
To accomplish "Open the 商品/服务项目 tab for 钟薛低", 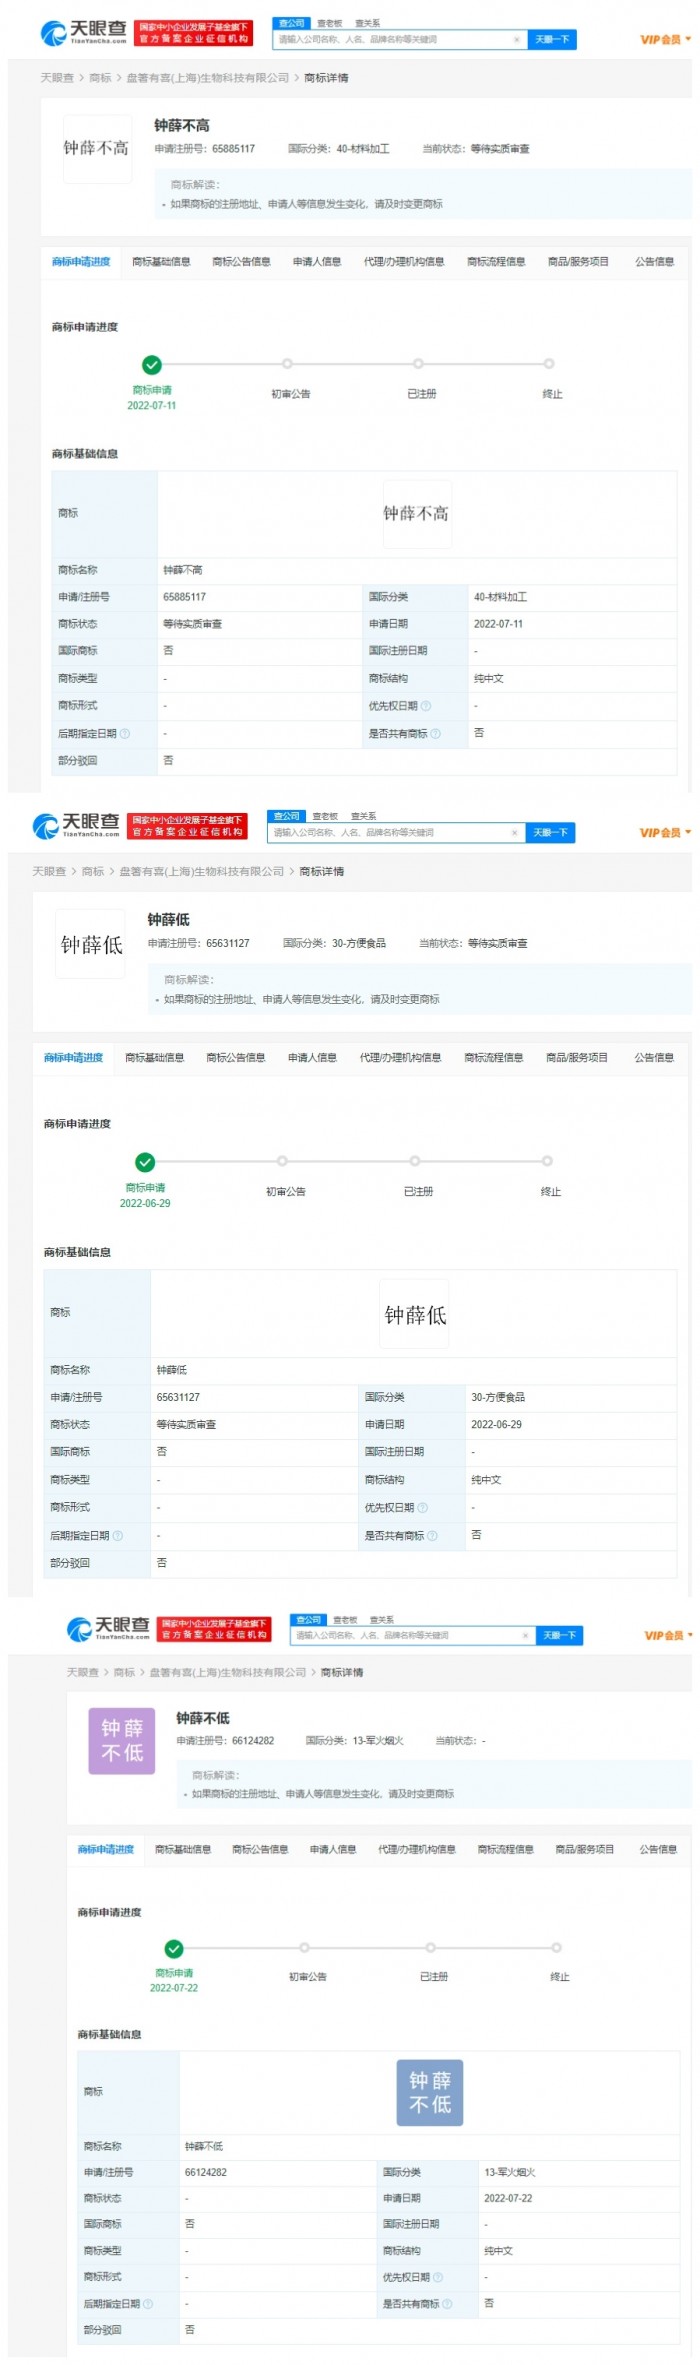I will click(577, 1057).
